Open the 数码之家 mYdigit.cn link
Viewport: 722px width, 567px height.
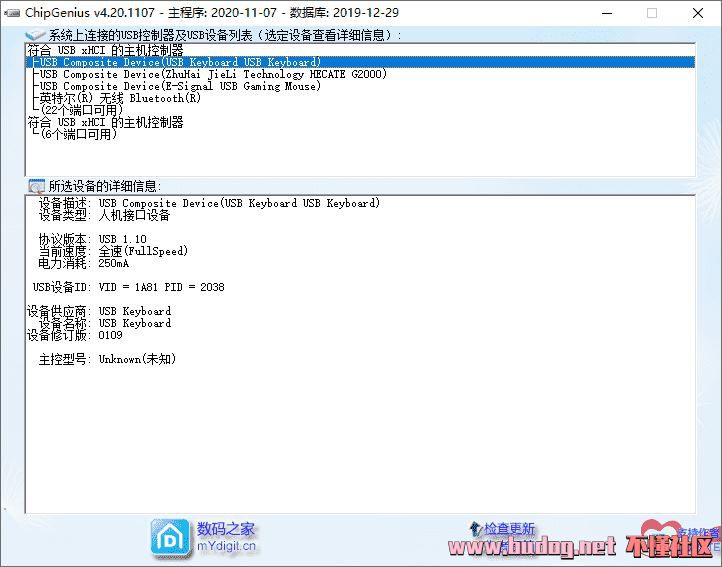coord(226,537)
